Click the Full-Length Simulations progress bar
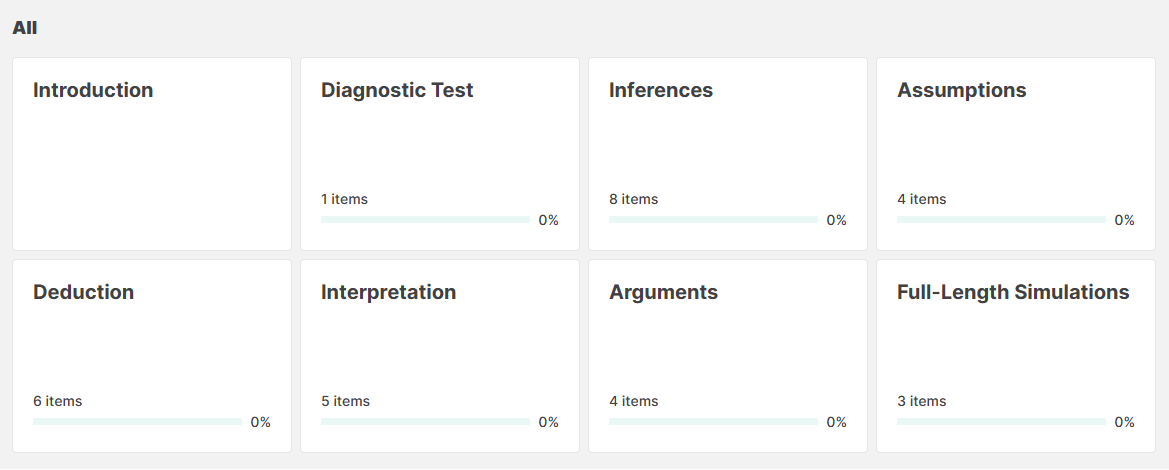Image resolution: width=1169 pixels, height=470 pixels. tap(1001, 421)
